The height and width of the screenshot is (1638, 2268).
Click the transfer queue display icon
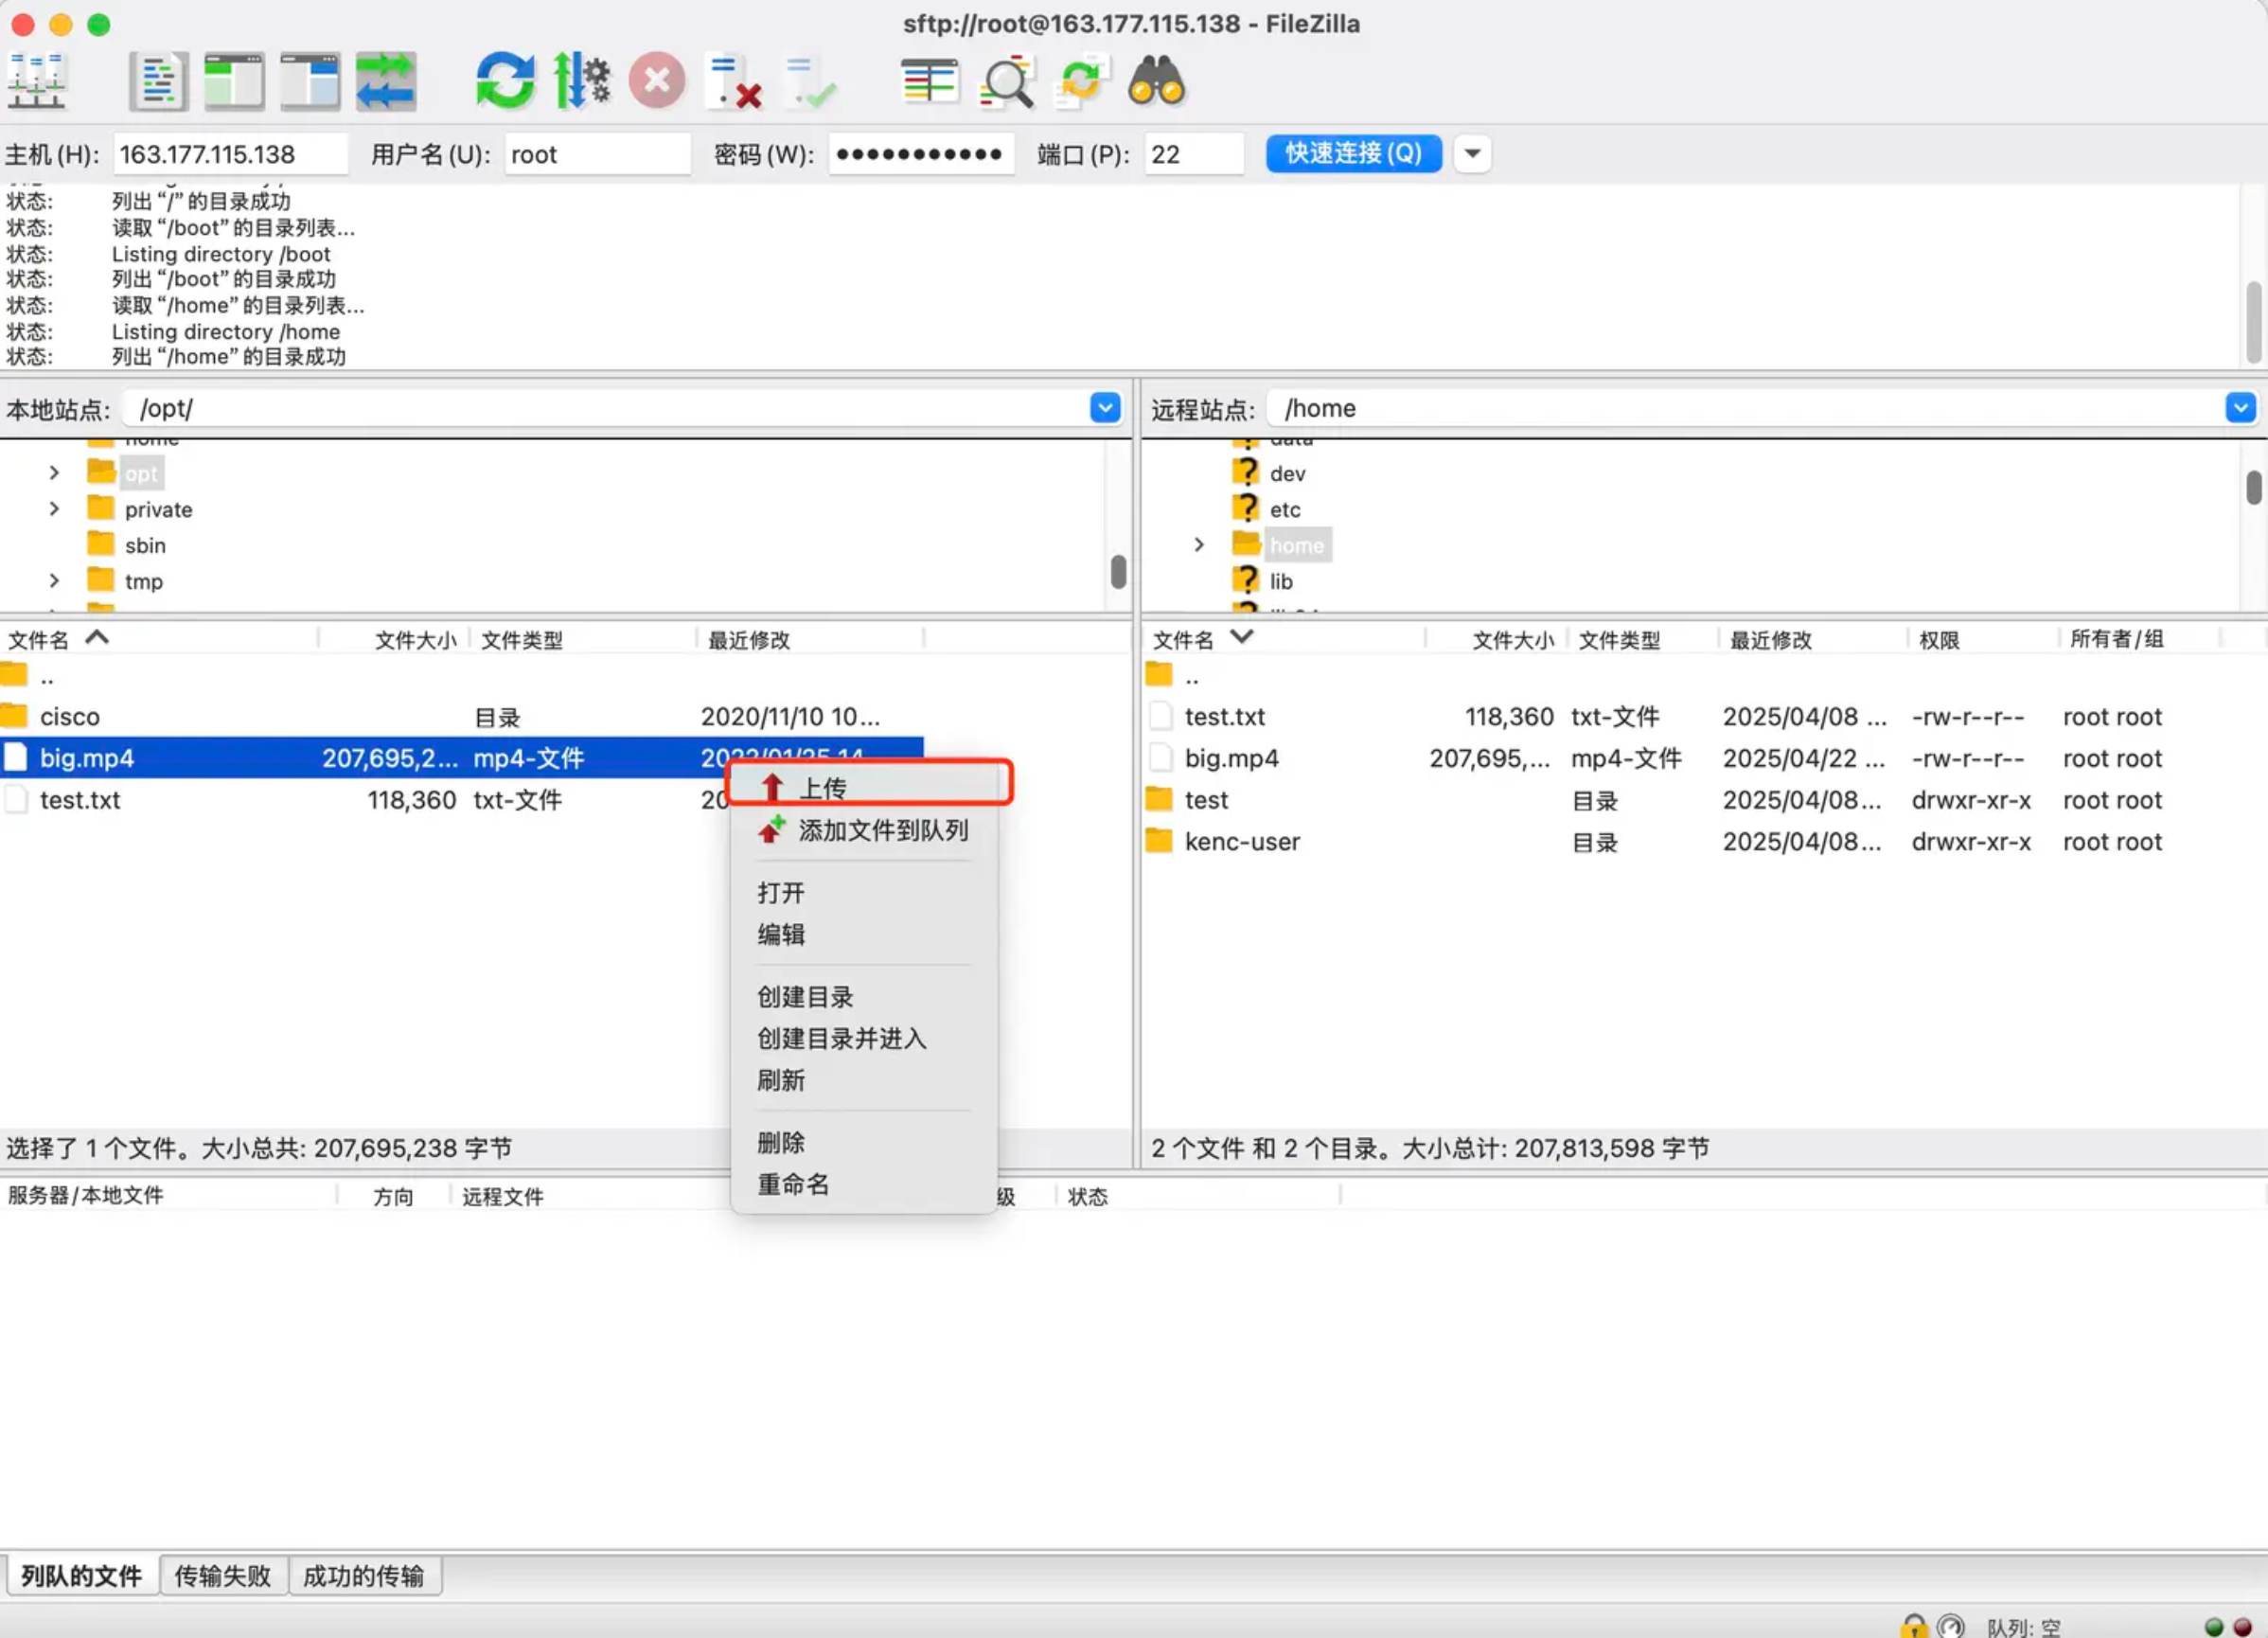click(386, 81)
